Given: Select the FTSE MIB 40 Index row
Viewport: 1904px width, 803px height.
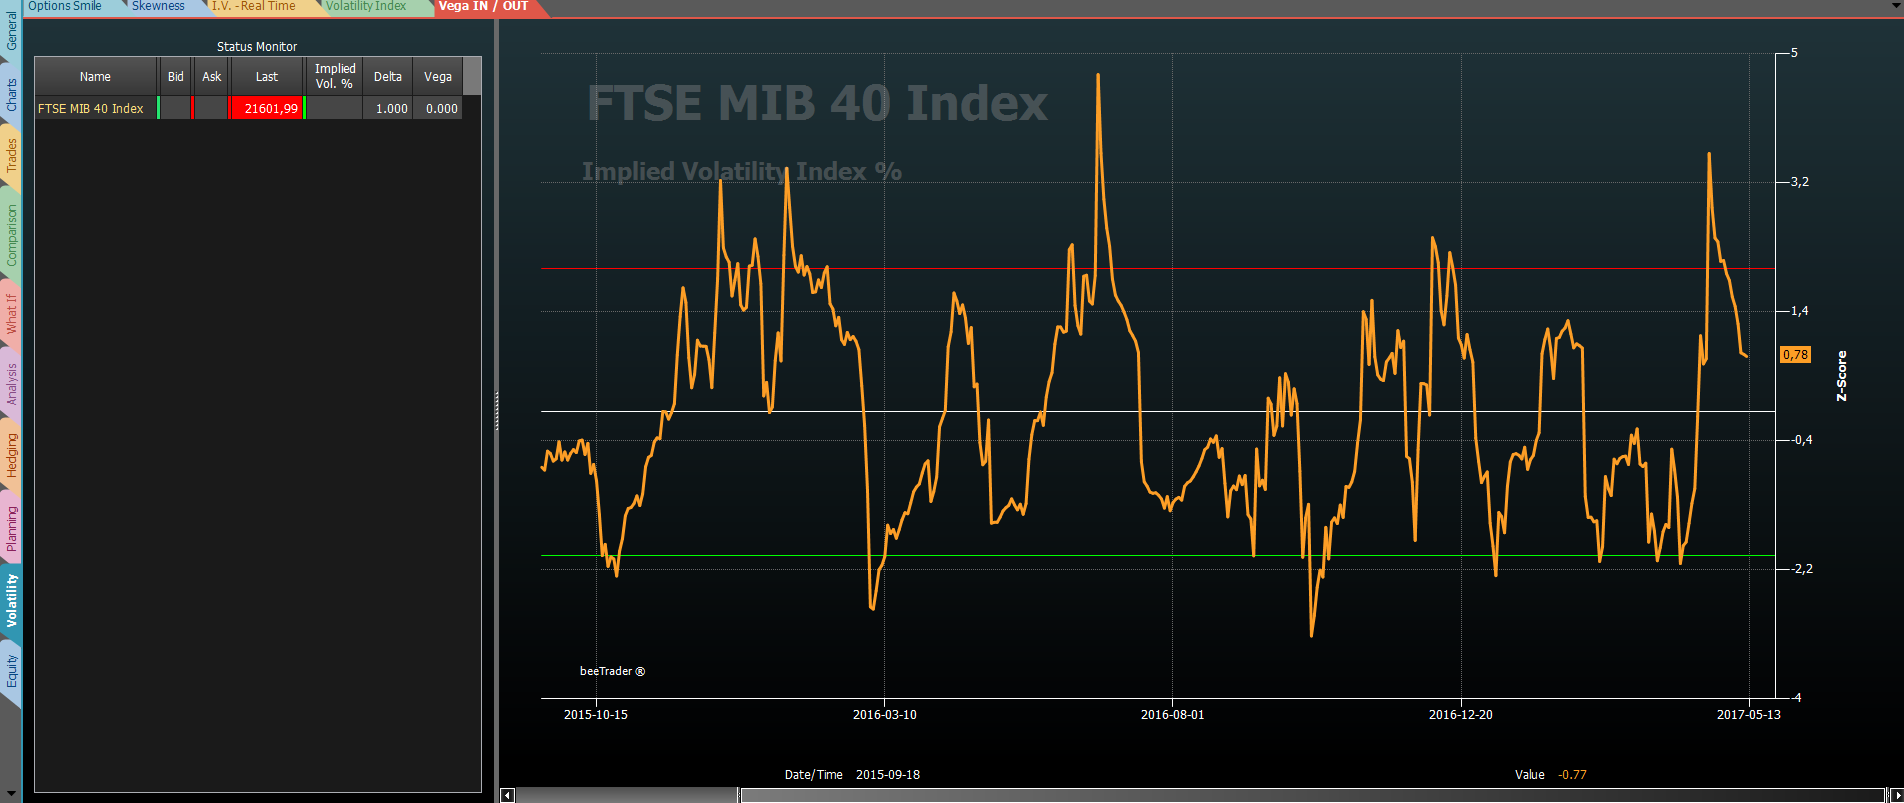Looking at the screenshot, I should 248,108.
